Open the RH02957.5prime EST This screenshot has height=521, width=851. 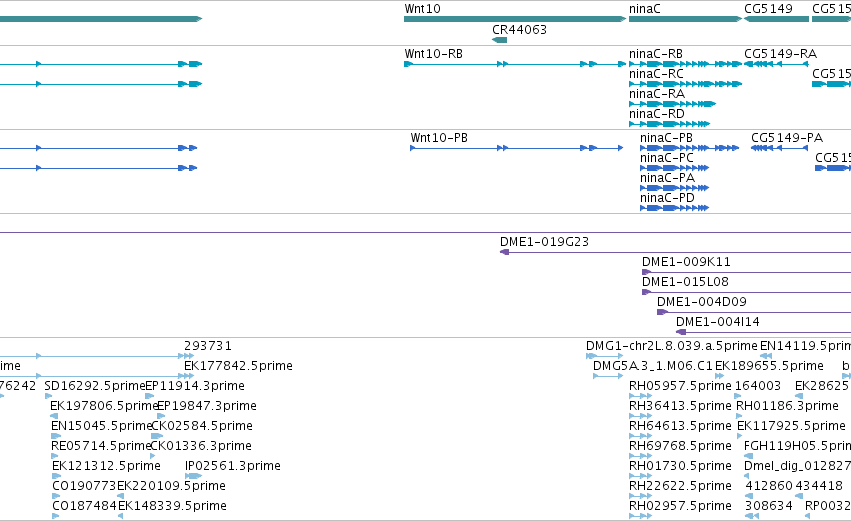coord(680,506)
